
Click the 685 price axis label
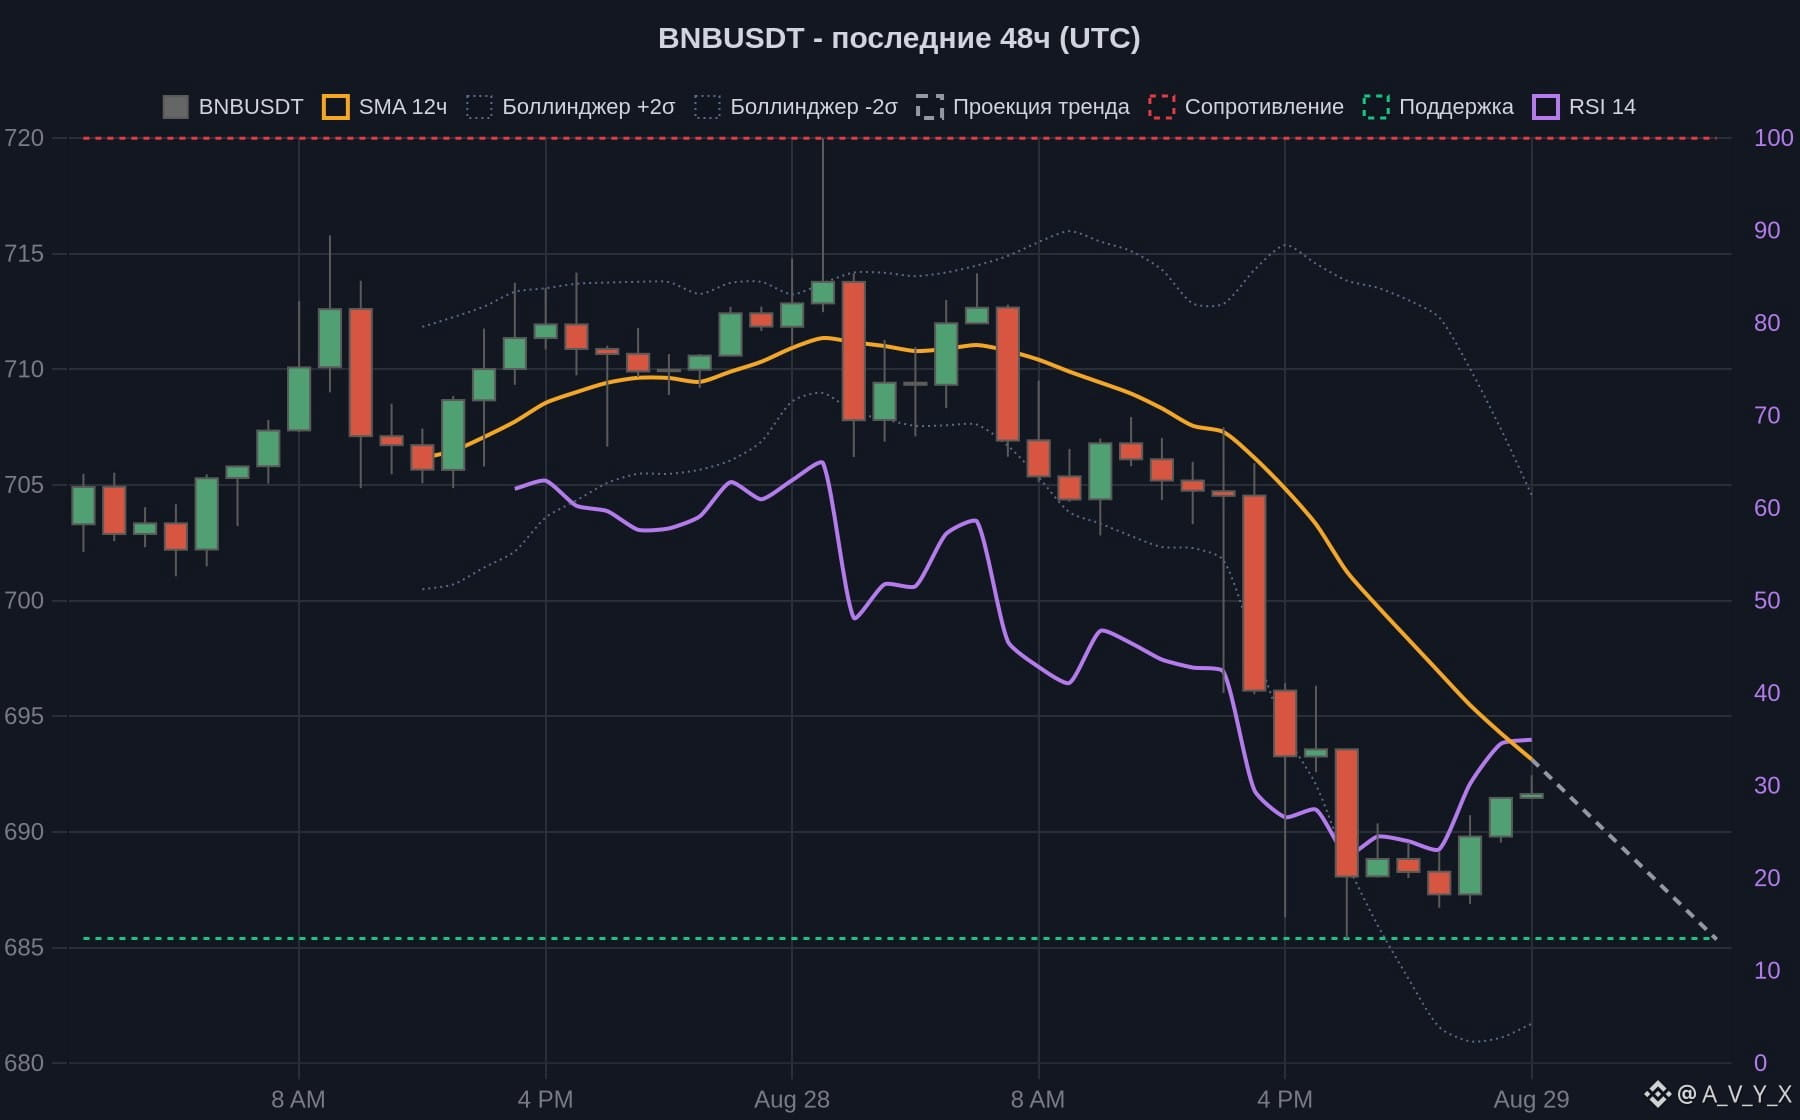(x=24, y=947)
